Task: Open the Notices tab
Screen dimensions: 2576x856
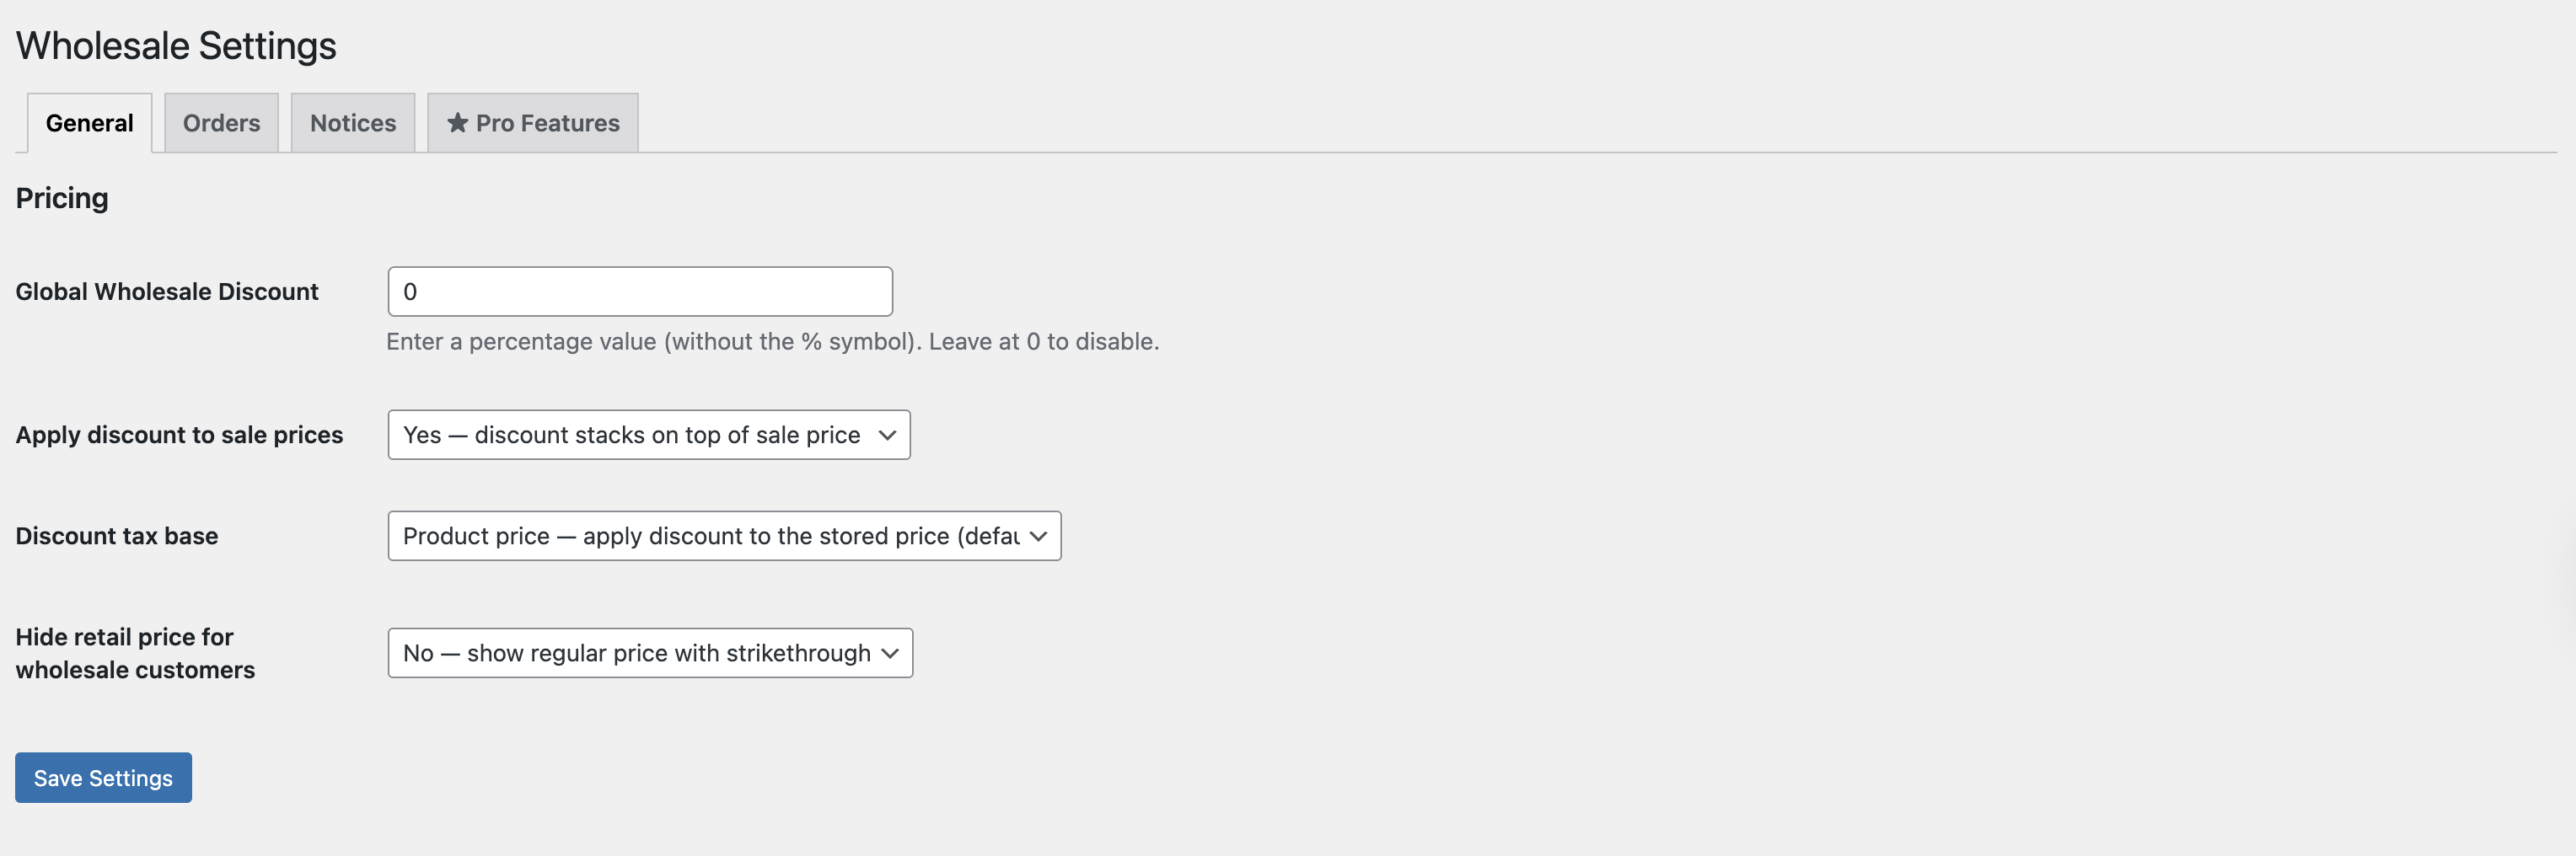Action: pos(352,122)
